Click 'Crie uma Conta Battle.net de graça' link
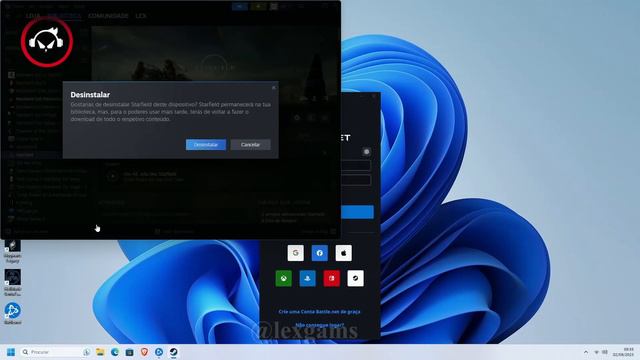640x360 pixels. point(319,311)
